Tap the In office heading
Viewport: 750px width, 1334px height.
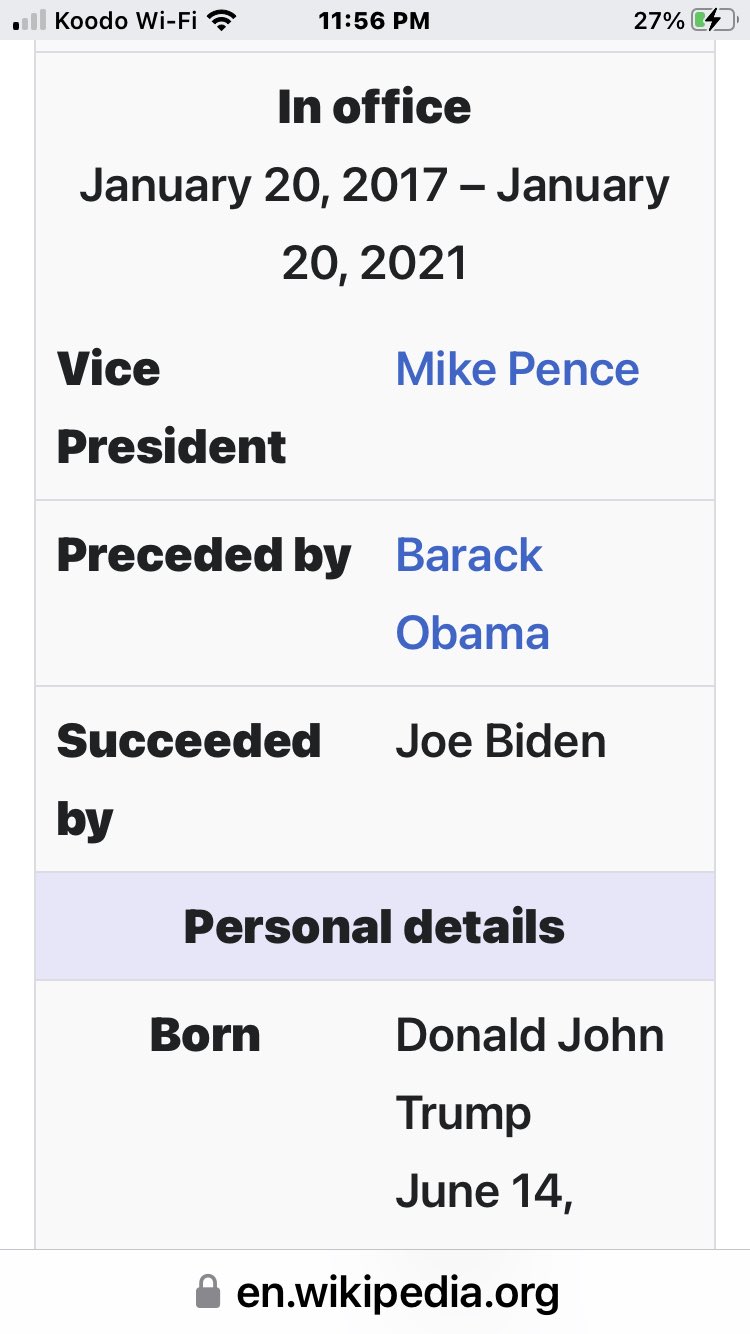tap(374, 108)
